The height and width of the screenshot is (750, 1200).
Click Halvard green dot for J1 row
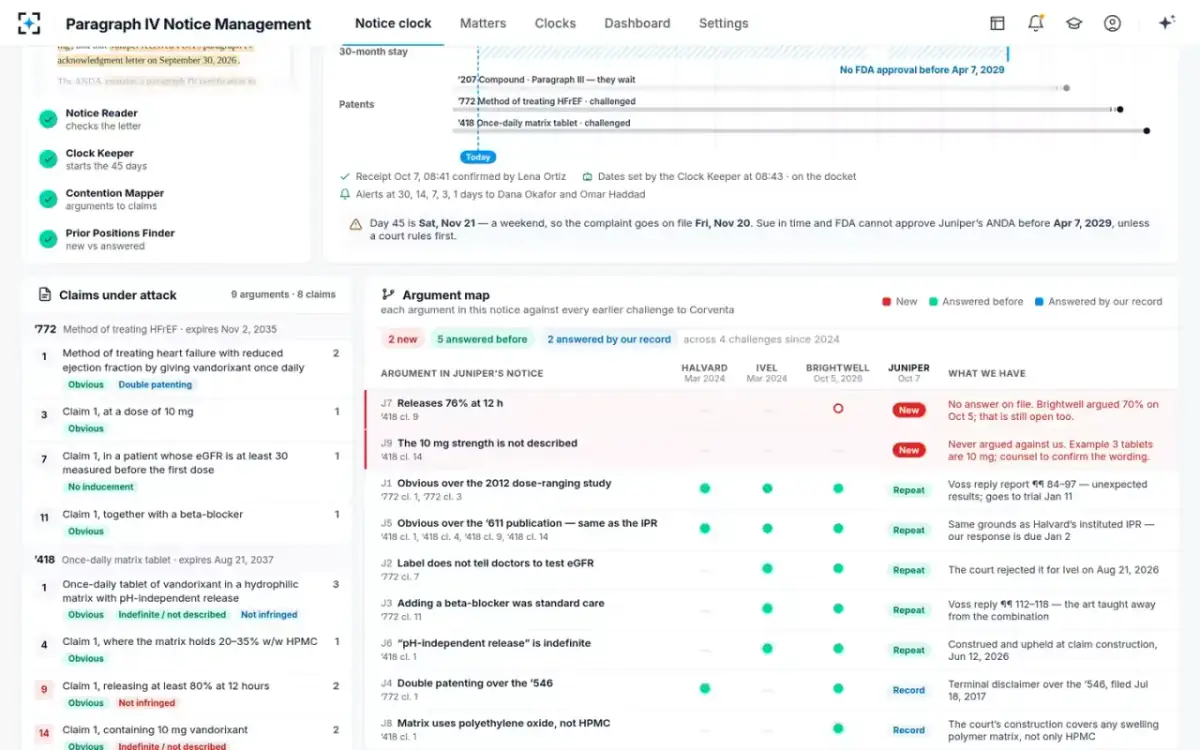tap(705, 489)
